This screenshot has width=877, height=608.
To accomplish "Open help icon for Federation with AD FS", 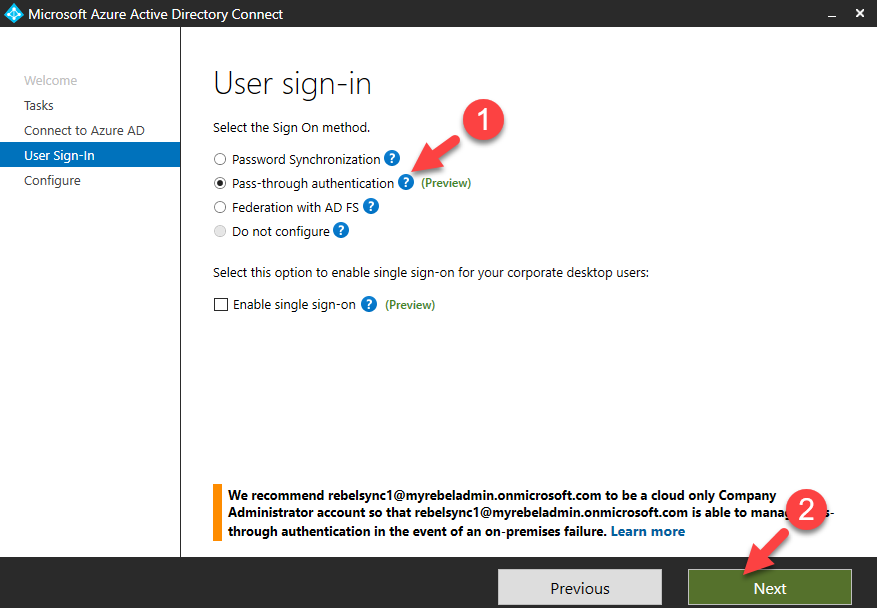I will pos(371,206).
